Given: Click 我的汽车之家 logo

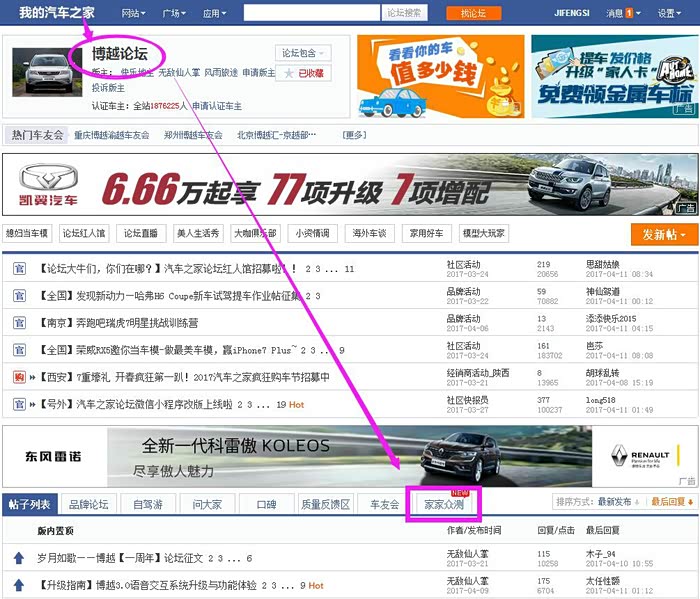Looking at the screenshot, I should (x=57, y=12).
